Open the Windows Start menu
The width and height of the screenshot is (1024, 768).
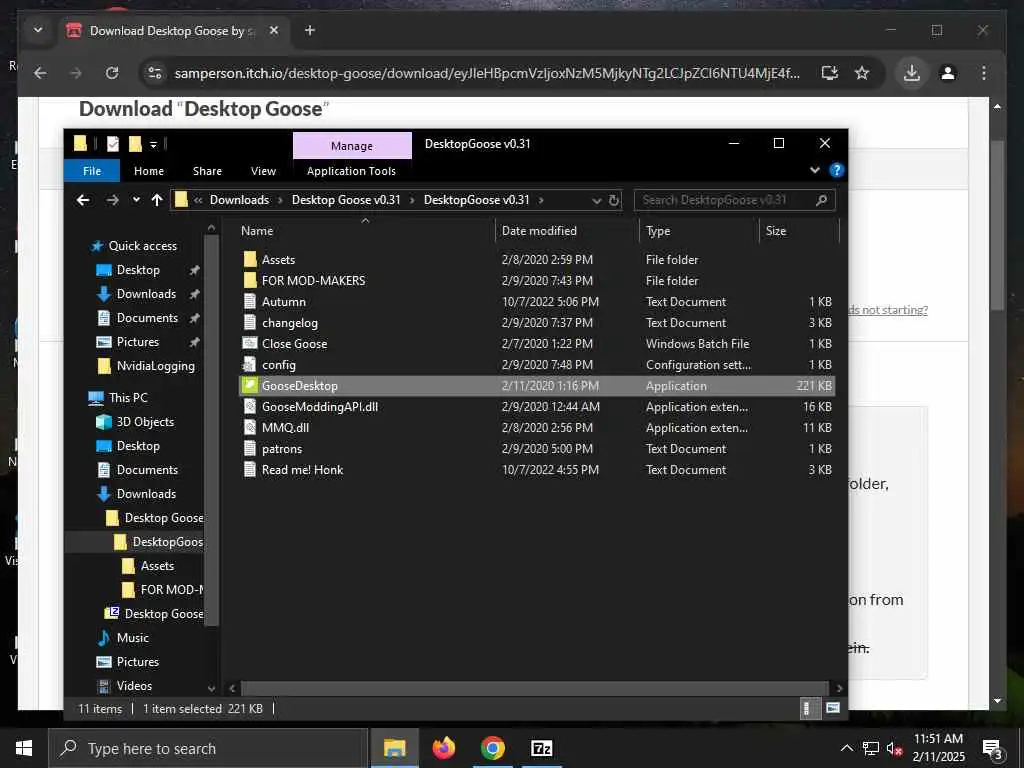click(24, 748)
